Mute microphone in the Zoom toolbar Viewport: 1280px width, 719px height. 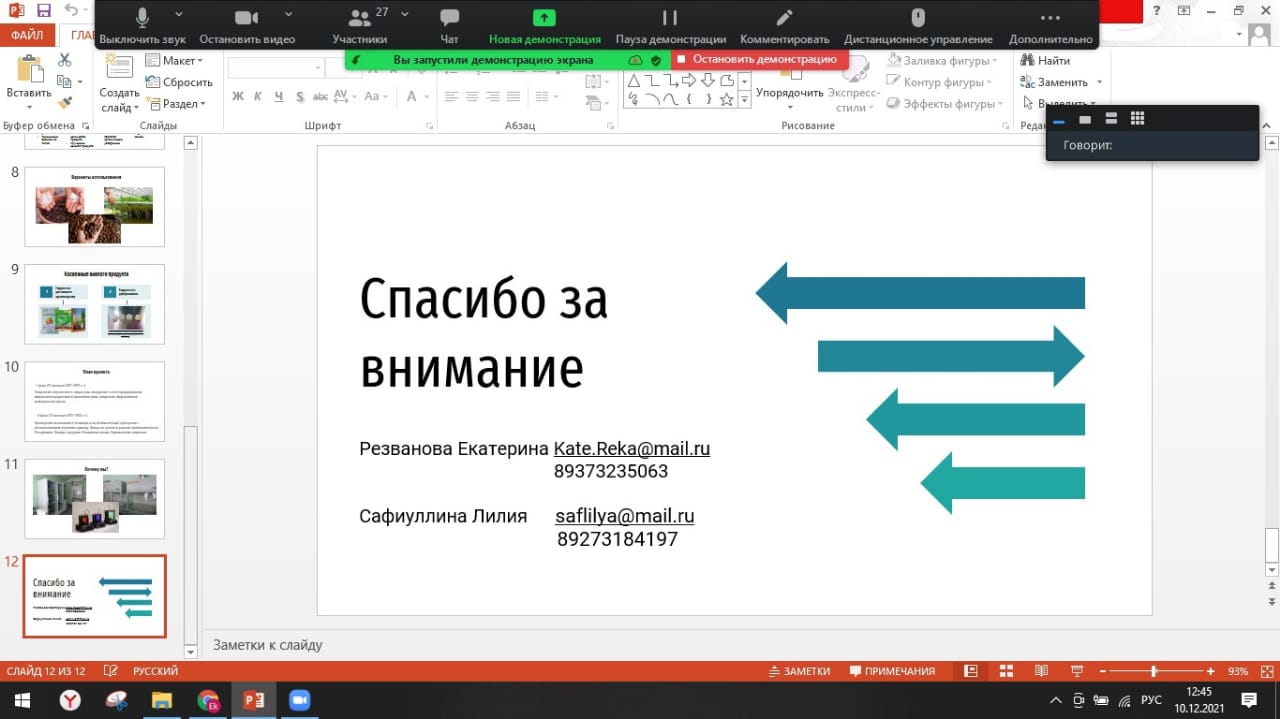coord(142,18)
